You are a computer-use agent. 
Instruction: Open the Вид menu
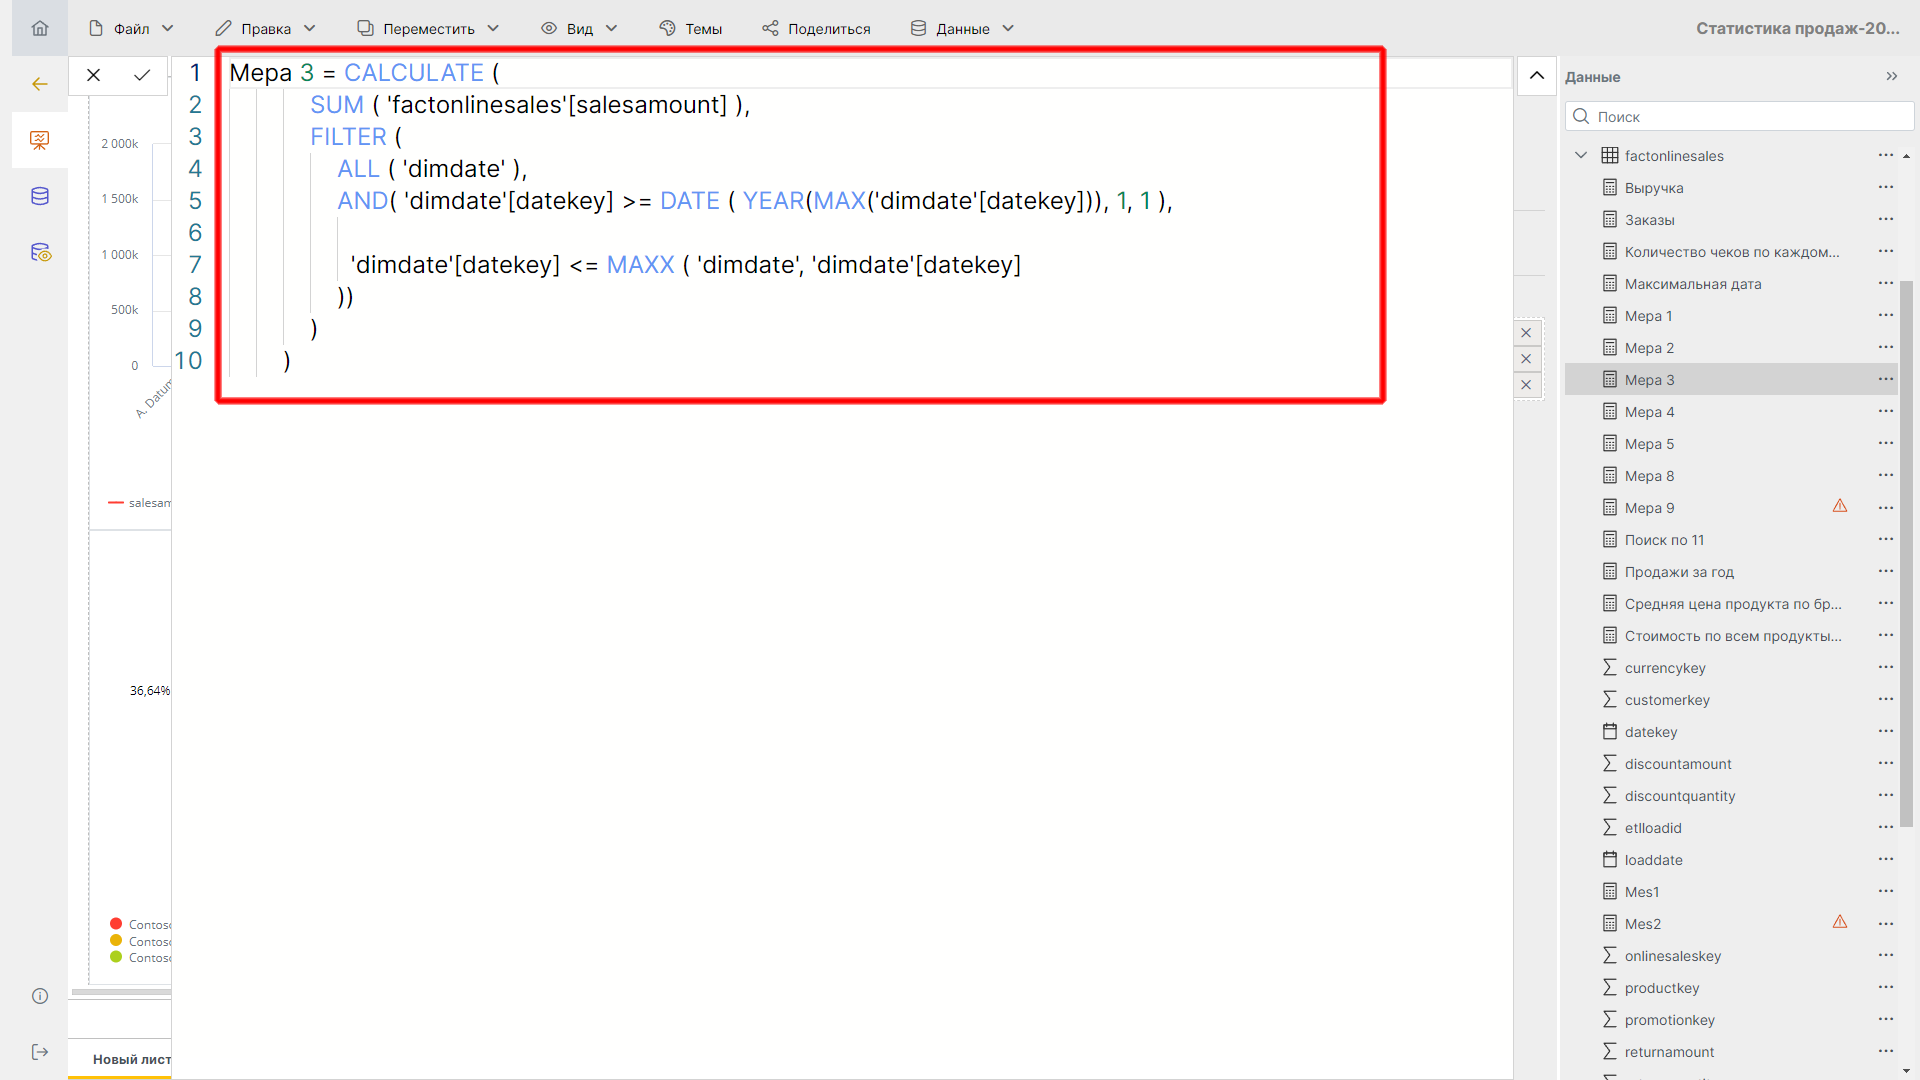[580, 28]
